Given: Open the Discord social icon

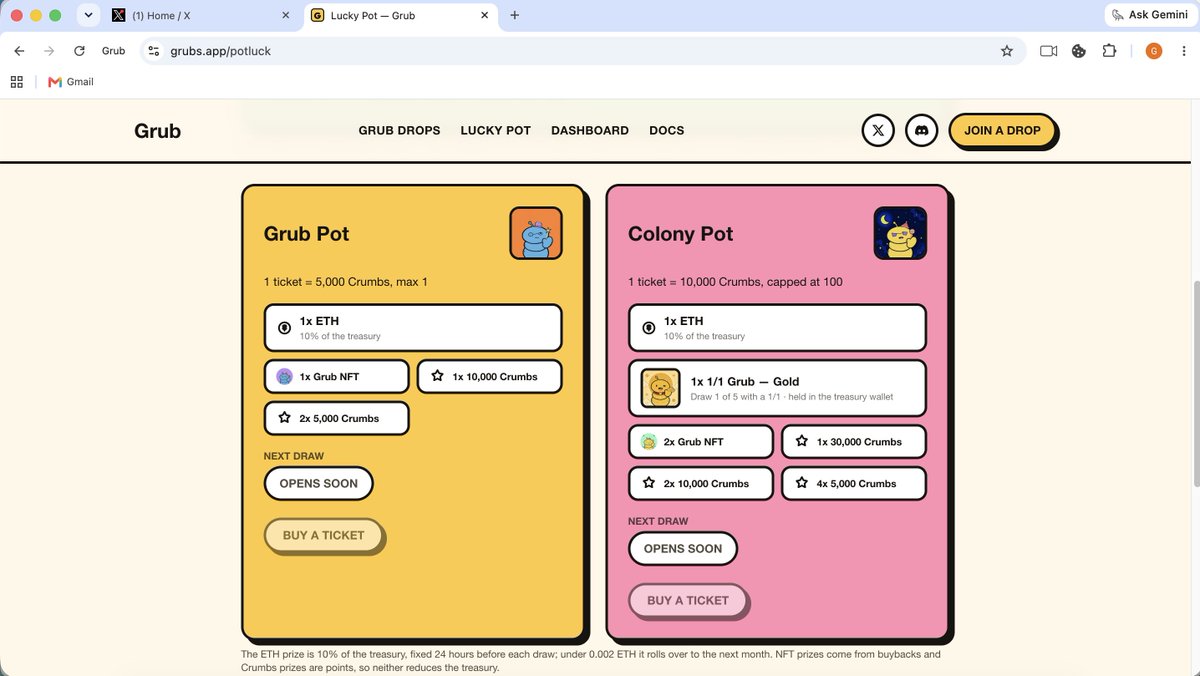Looking at the screenshot, I should click(x=922, y=130).
